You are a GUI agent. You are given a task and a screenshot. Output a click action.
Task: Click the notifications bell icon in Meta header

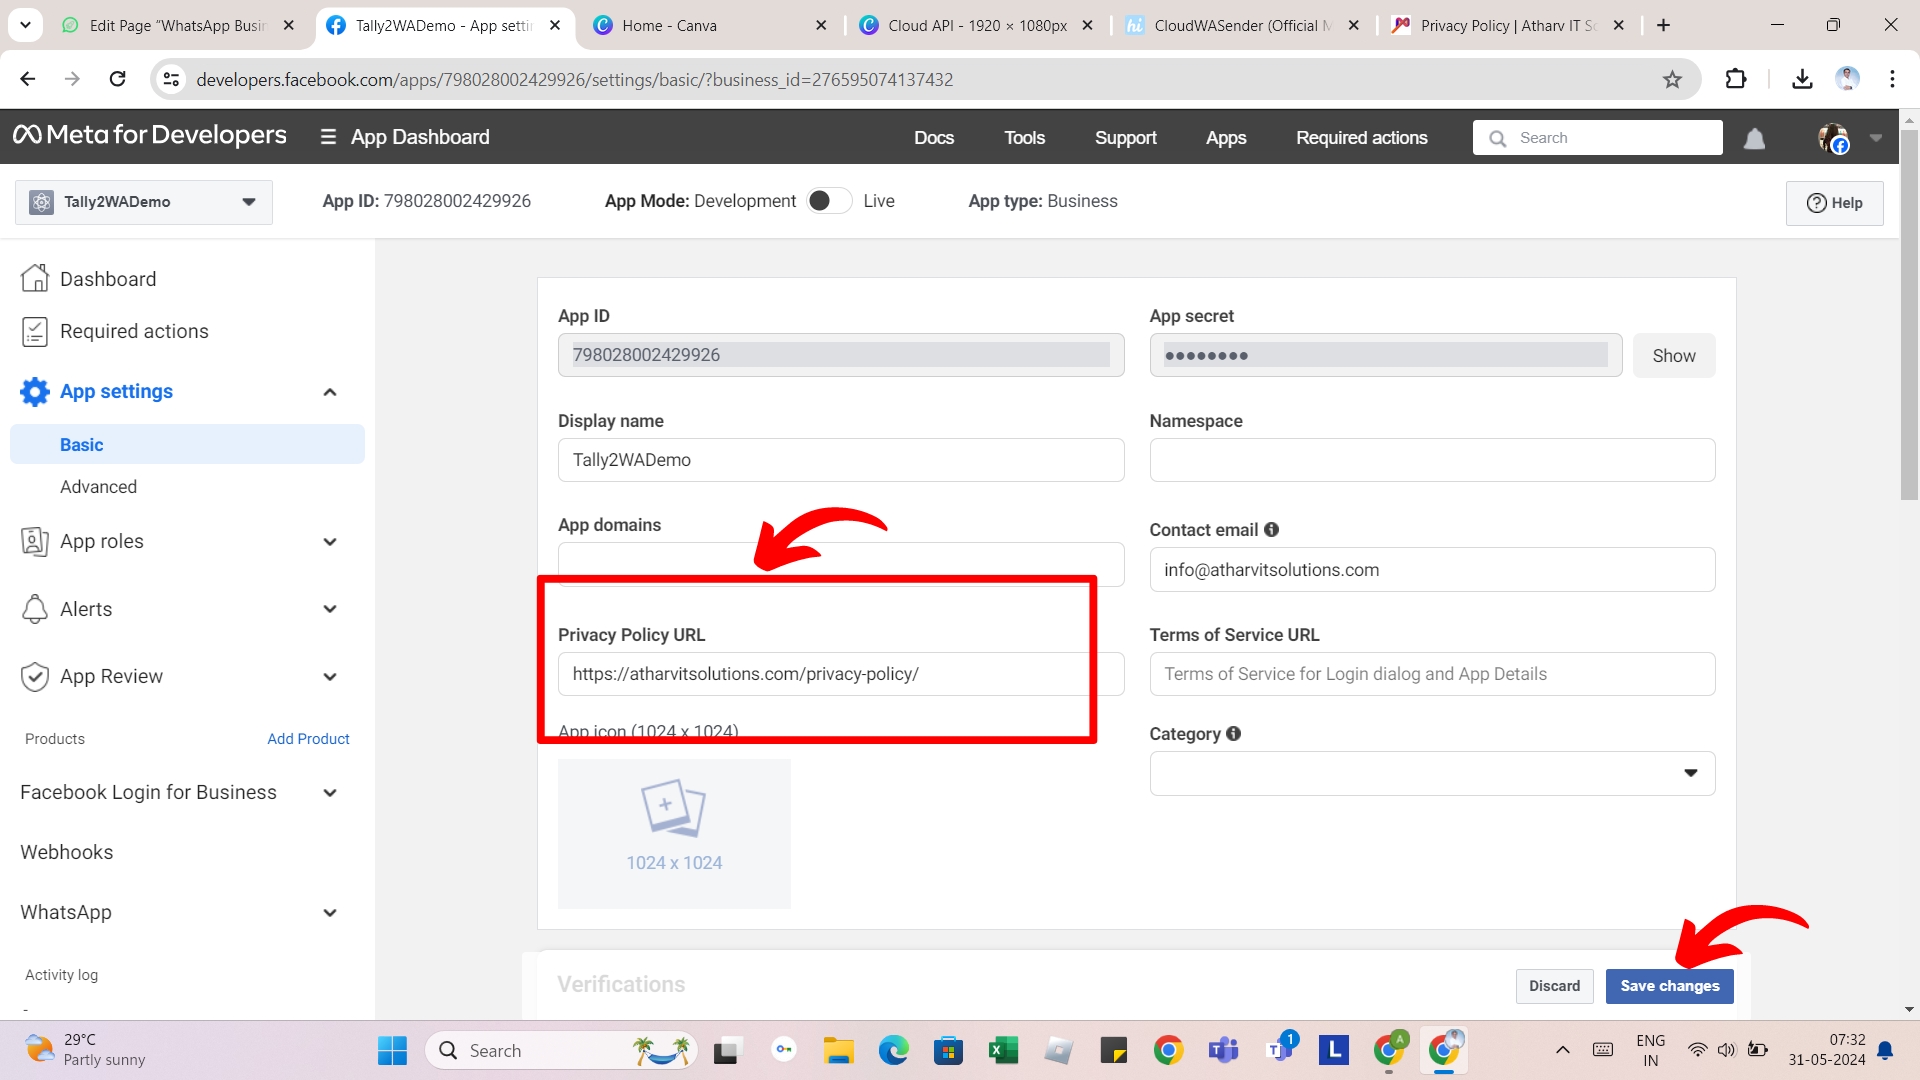pos(1754,138)
